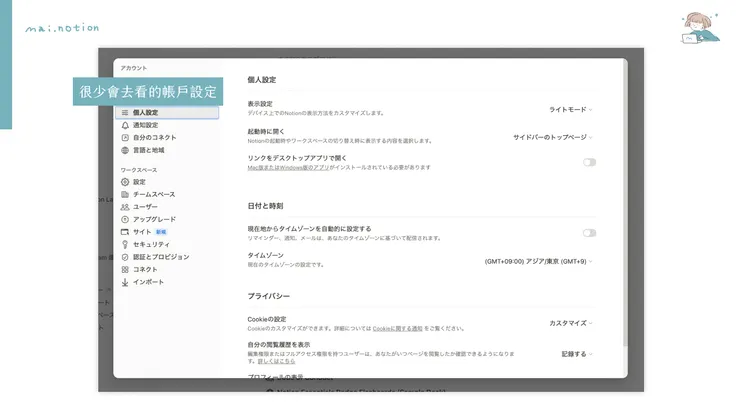Click the プライバシー section heading

[269, 296]
